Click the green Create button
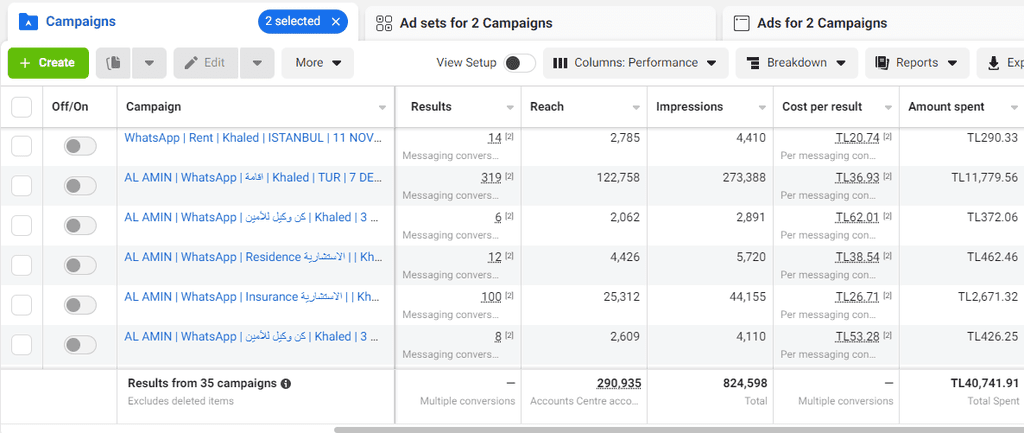The image size is (1024, 433). click(x=48, y=63)
